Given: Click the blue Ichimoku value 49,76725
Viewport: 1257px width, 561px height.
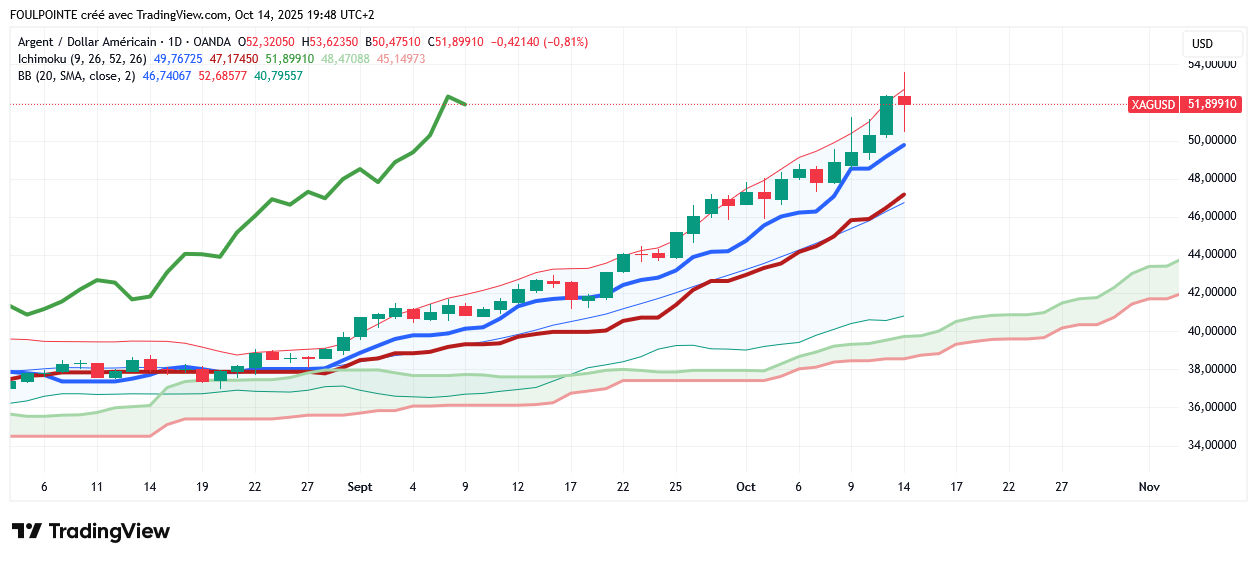Looking at the screenshot, I should [178, 59].
